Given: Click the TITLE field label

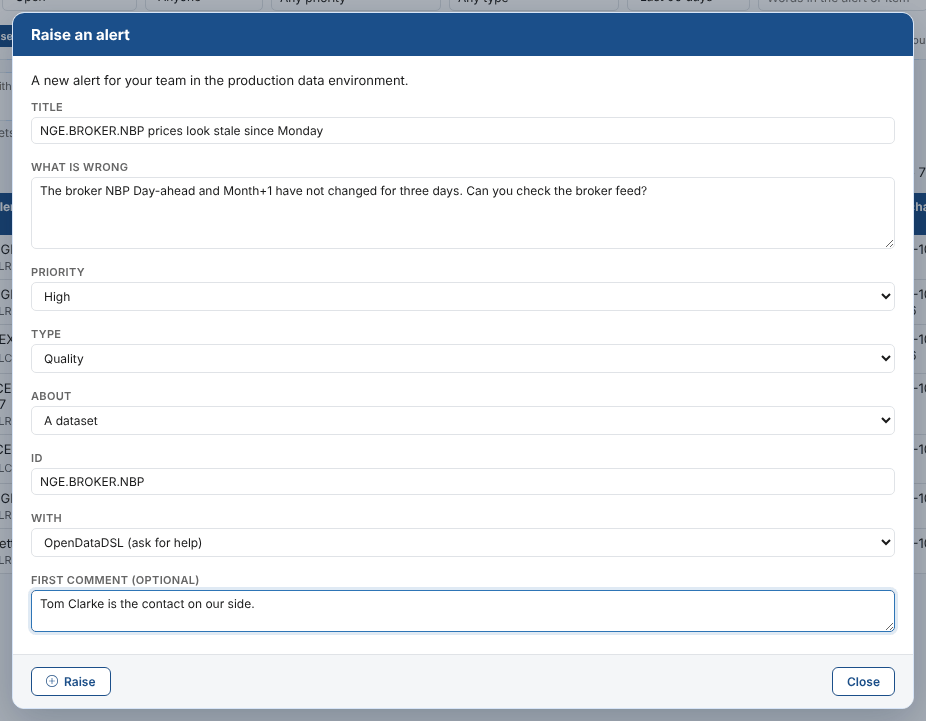Looking at the screenshot, I should point(47,107).
